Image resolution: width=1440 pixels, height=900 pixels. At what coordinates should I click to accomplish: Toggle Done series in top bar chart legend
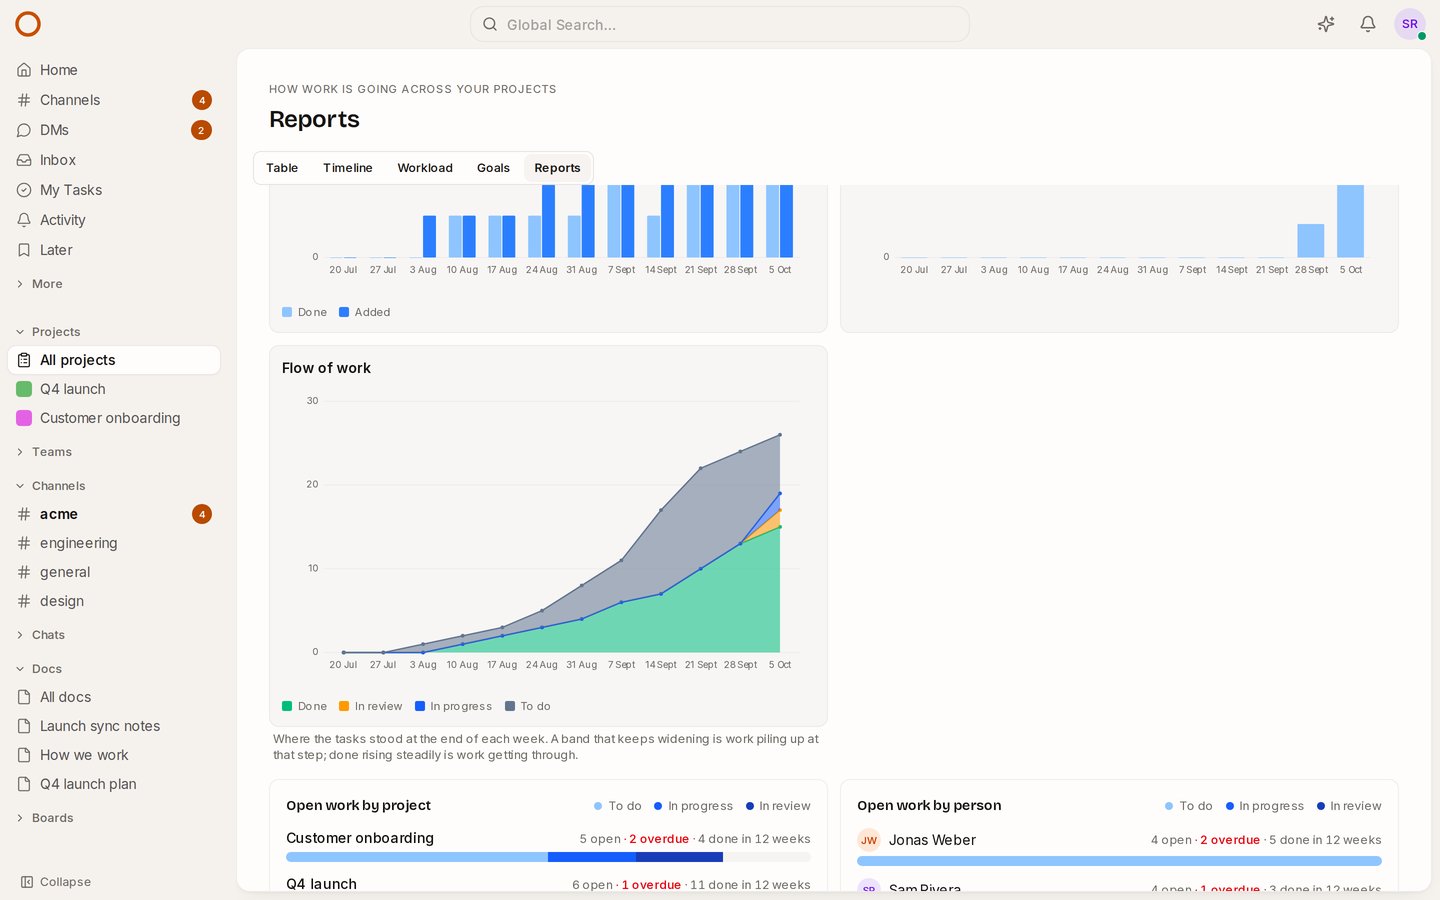tap(305, 312)
